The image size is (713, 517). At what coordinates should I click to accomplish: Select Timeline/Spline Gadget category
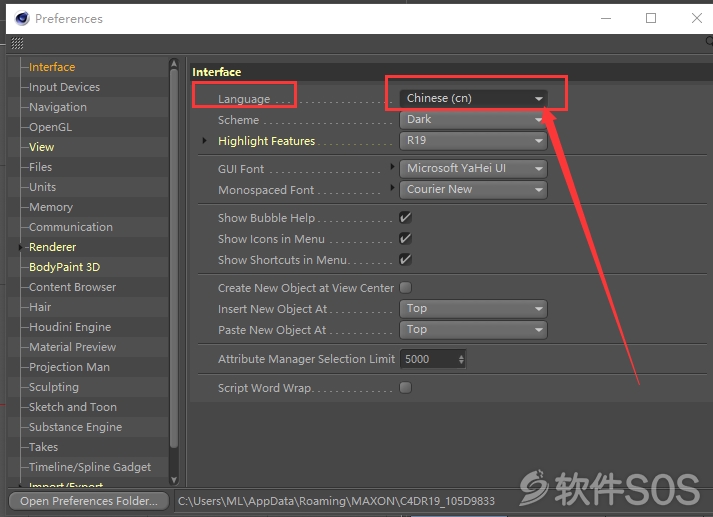point(90,467)
